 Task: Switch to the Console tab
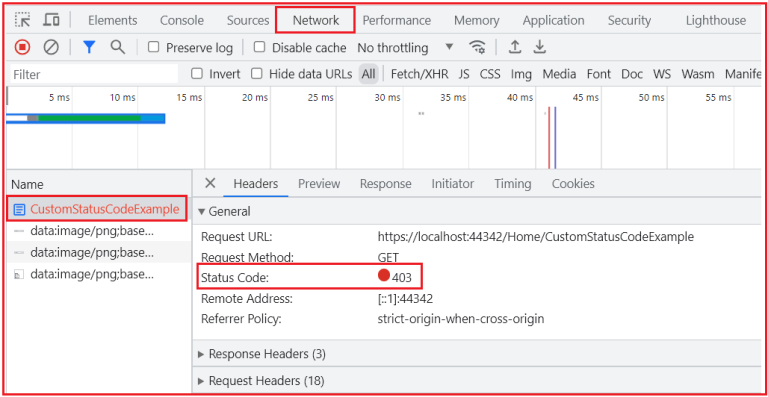(182, 21)
